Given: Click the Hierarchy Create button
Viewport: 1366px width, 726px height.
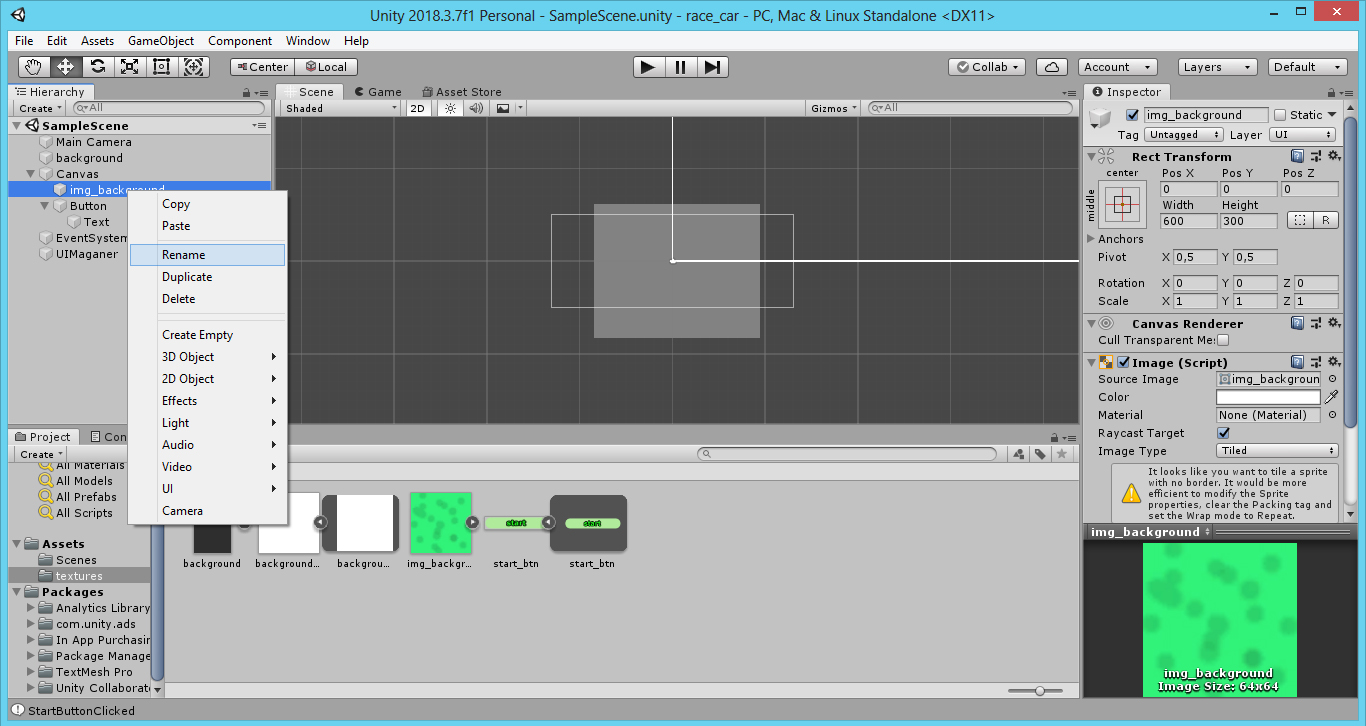Looking at the screenshot, I should (x=40, y=108).
